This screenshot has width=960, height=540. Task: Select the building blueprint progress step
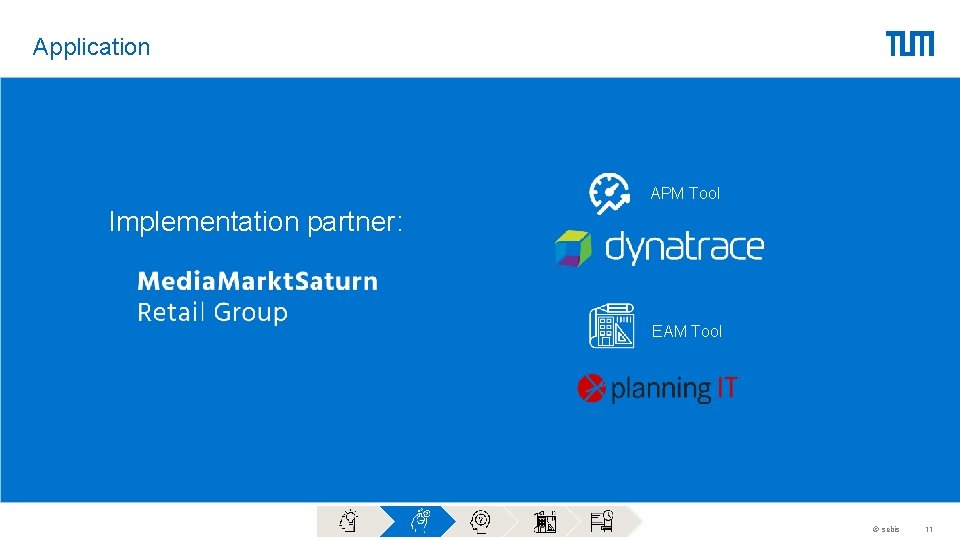point(544,522)
